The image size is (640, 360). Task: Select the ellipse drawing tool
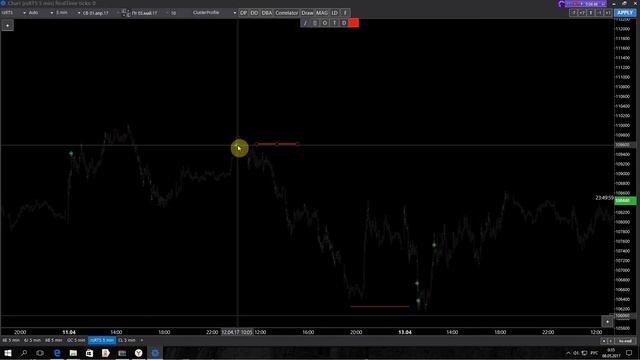[324, 23]
